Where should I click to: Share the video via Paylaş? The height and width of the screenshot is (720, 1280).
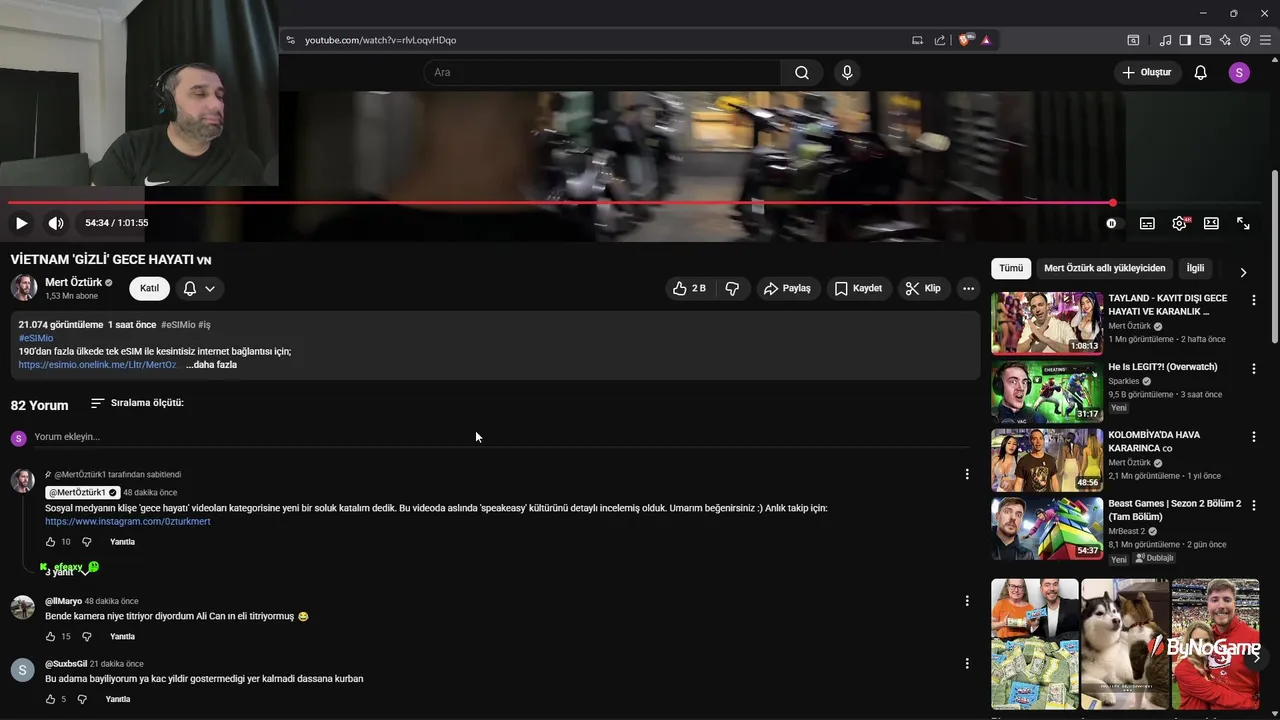coord(787,288)
